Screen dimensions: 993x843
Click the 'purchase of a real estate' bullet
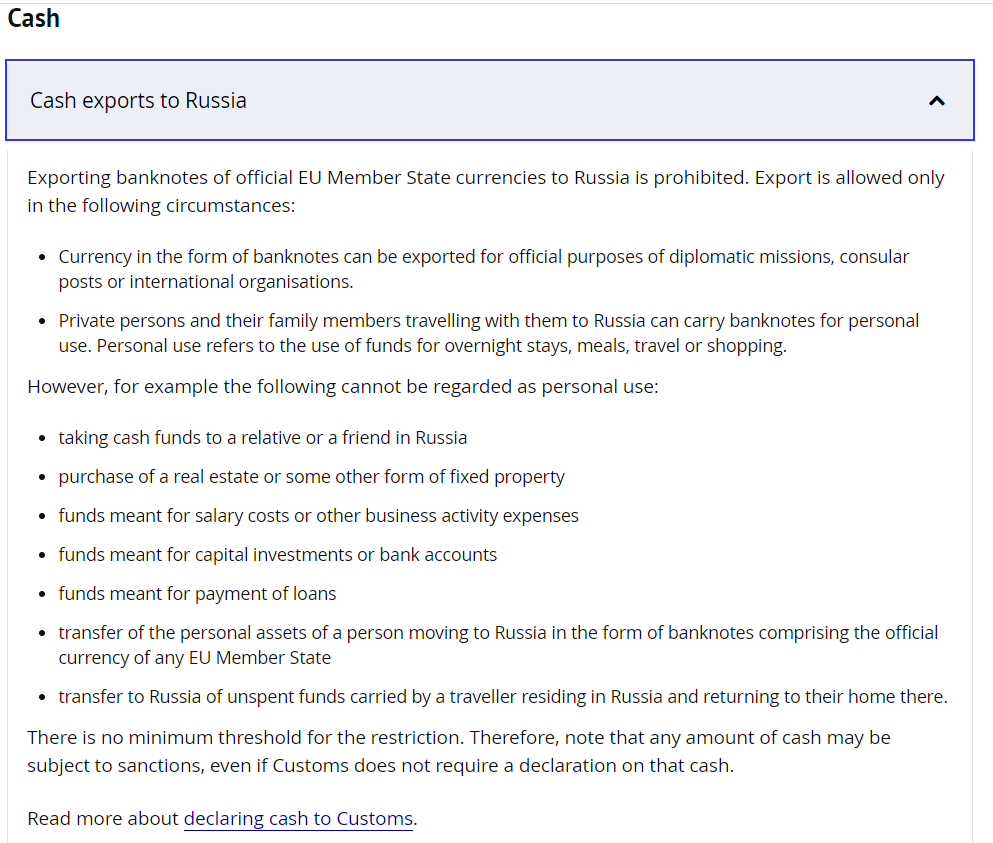[312, 476]
